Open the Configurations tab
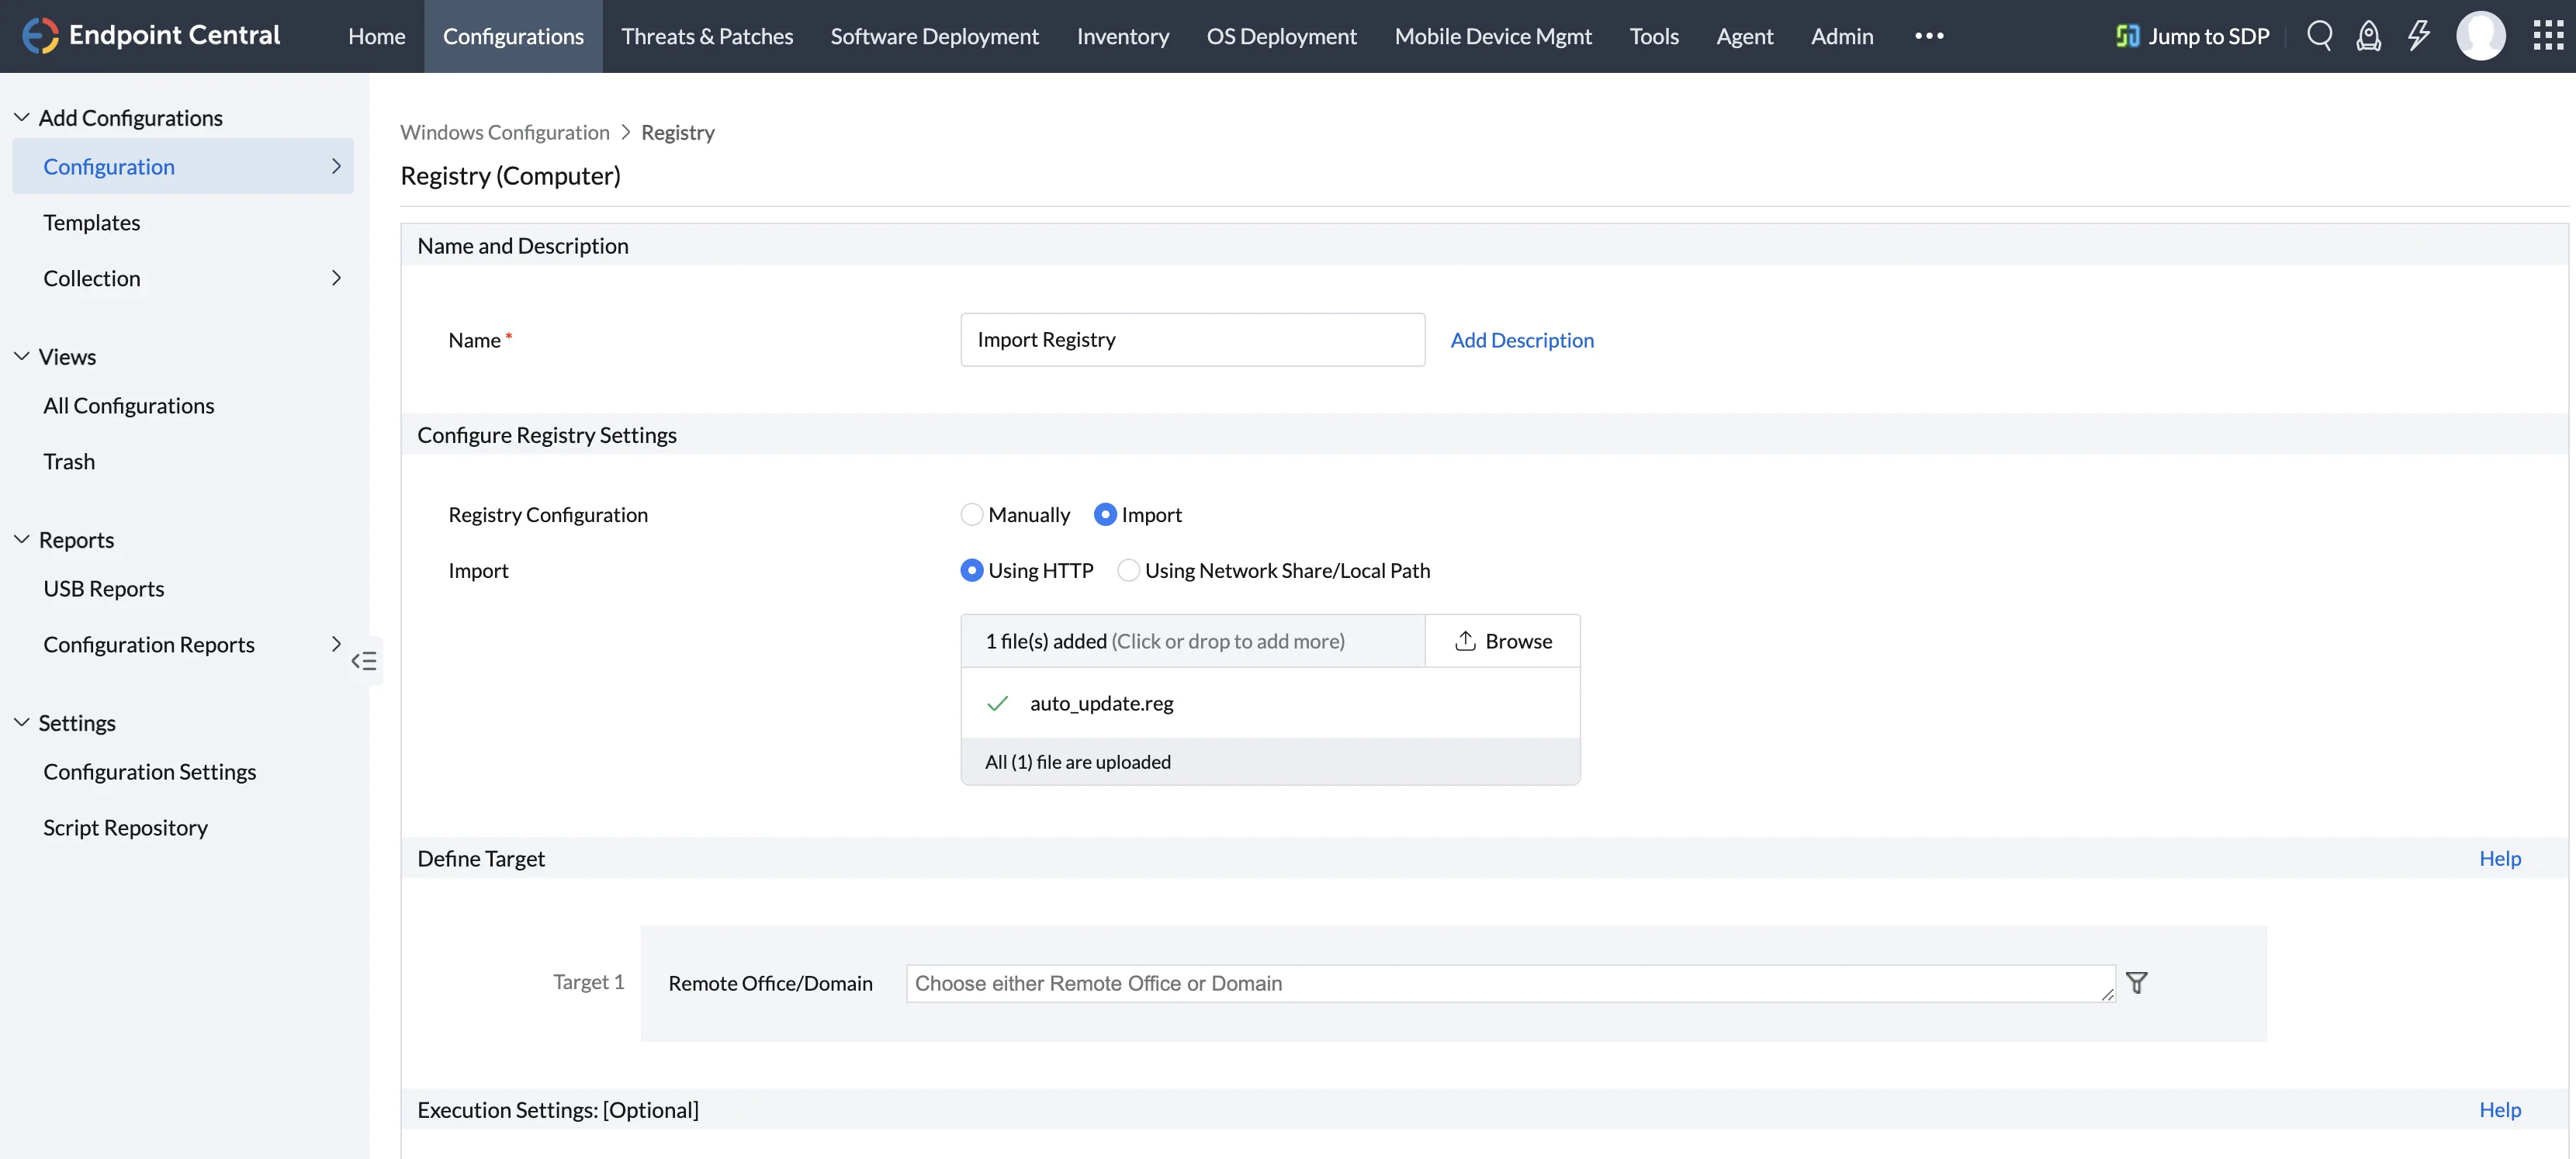2576x1159 pixels. 513,36
